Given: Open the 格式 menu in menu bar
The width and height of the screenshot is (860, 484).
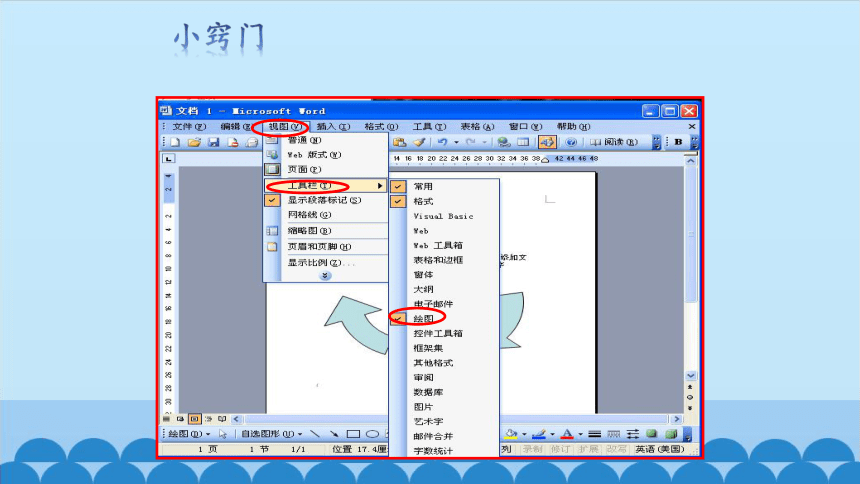Looking at the screenshot, I should (x=381, y=127).
